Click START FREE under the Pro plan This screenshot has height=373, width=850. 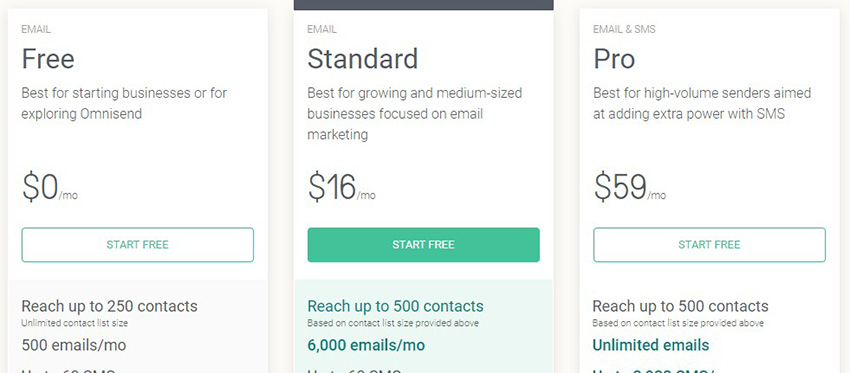(x=709, y=245)
